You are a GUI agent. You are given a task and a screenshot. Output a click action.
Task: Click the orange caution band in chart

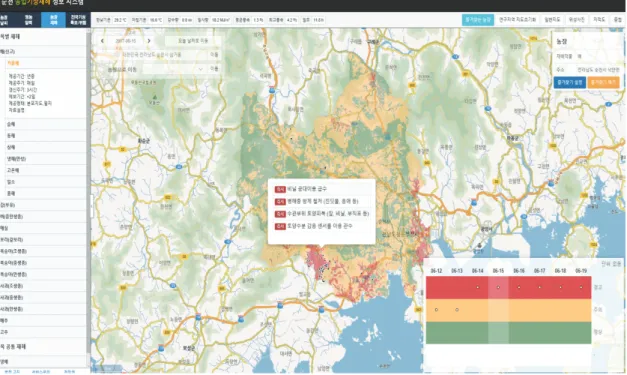pos(508,310)
